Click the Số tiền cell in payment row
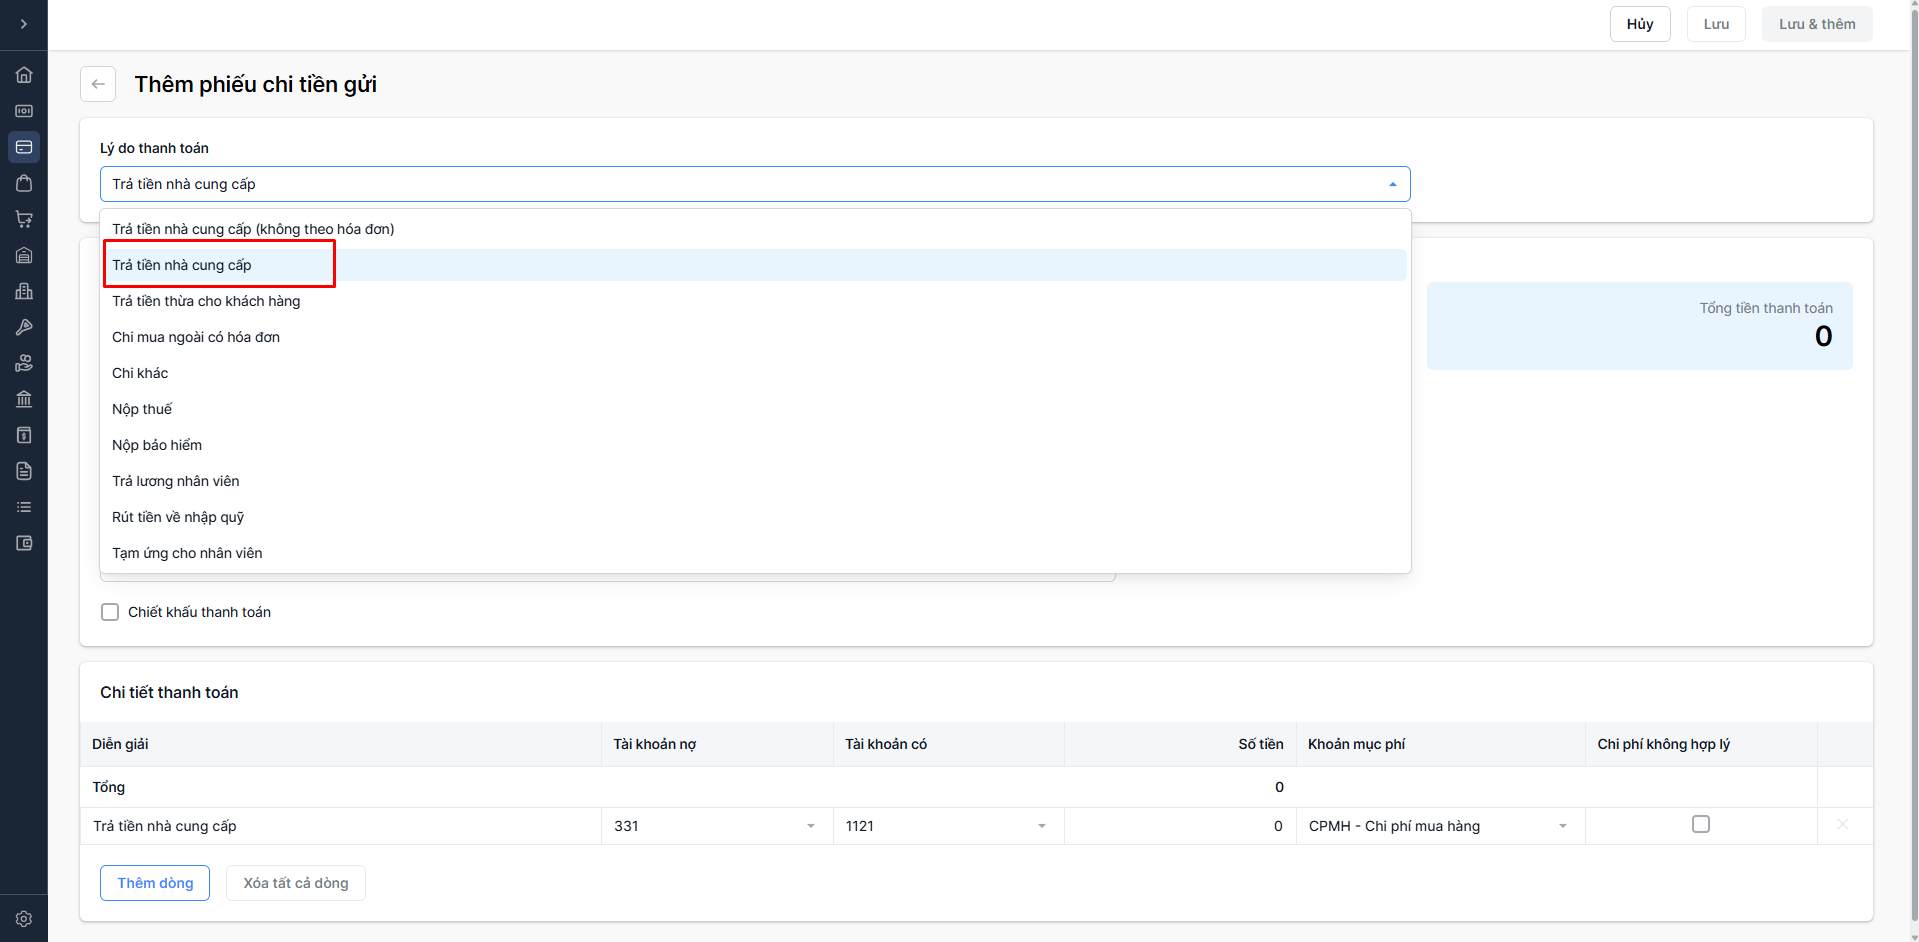The height and width of the screenshot is (942, 1919). tap(1180, 826)
